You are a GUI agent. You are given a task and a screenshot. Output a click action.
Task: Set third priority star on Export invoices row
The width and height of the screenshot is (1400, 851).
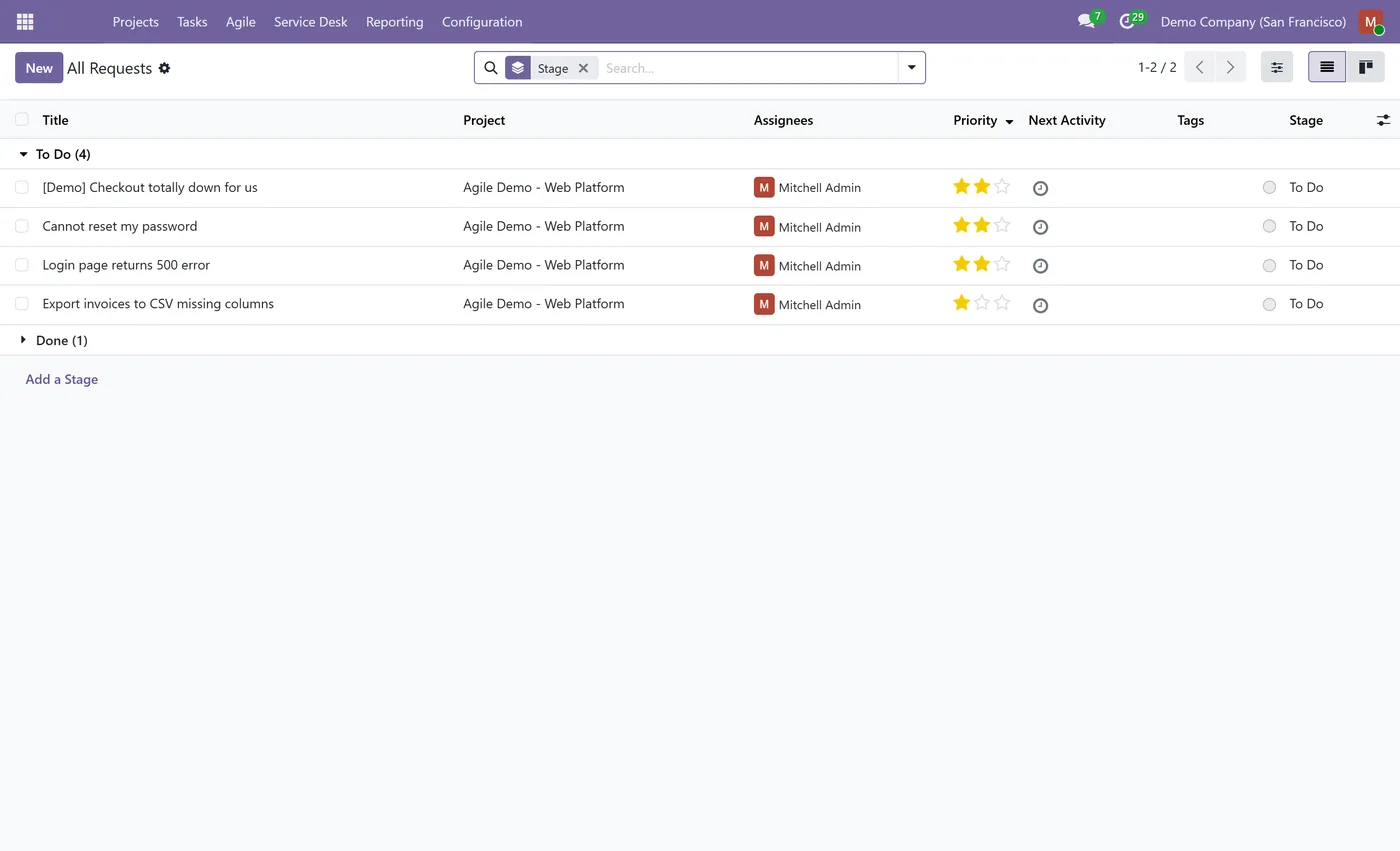coord(1002,303)
